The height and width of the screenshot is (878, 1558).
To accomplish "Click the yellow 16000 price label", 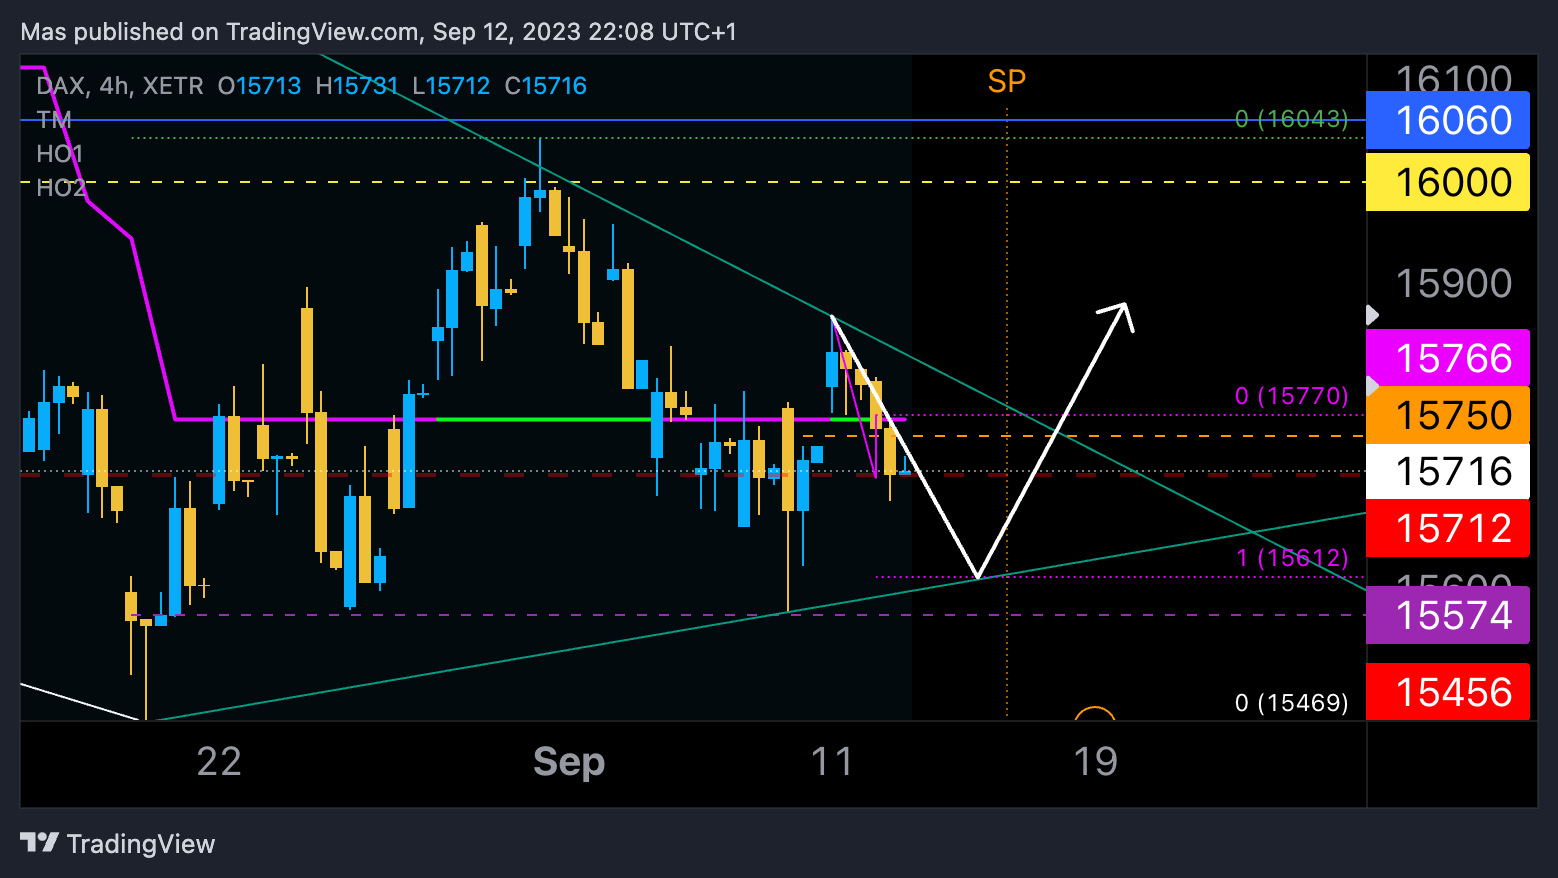I will click(1448, 182).
